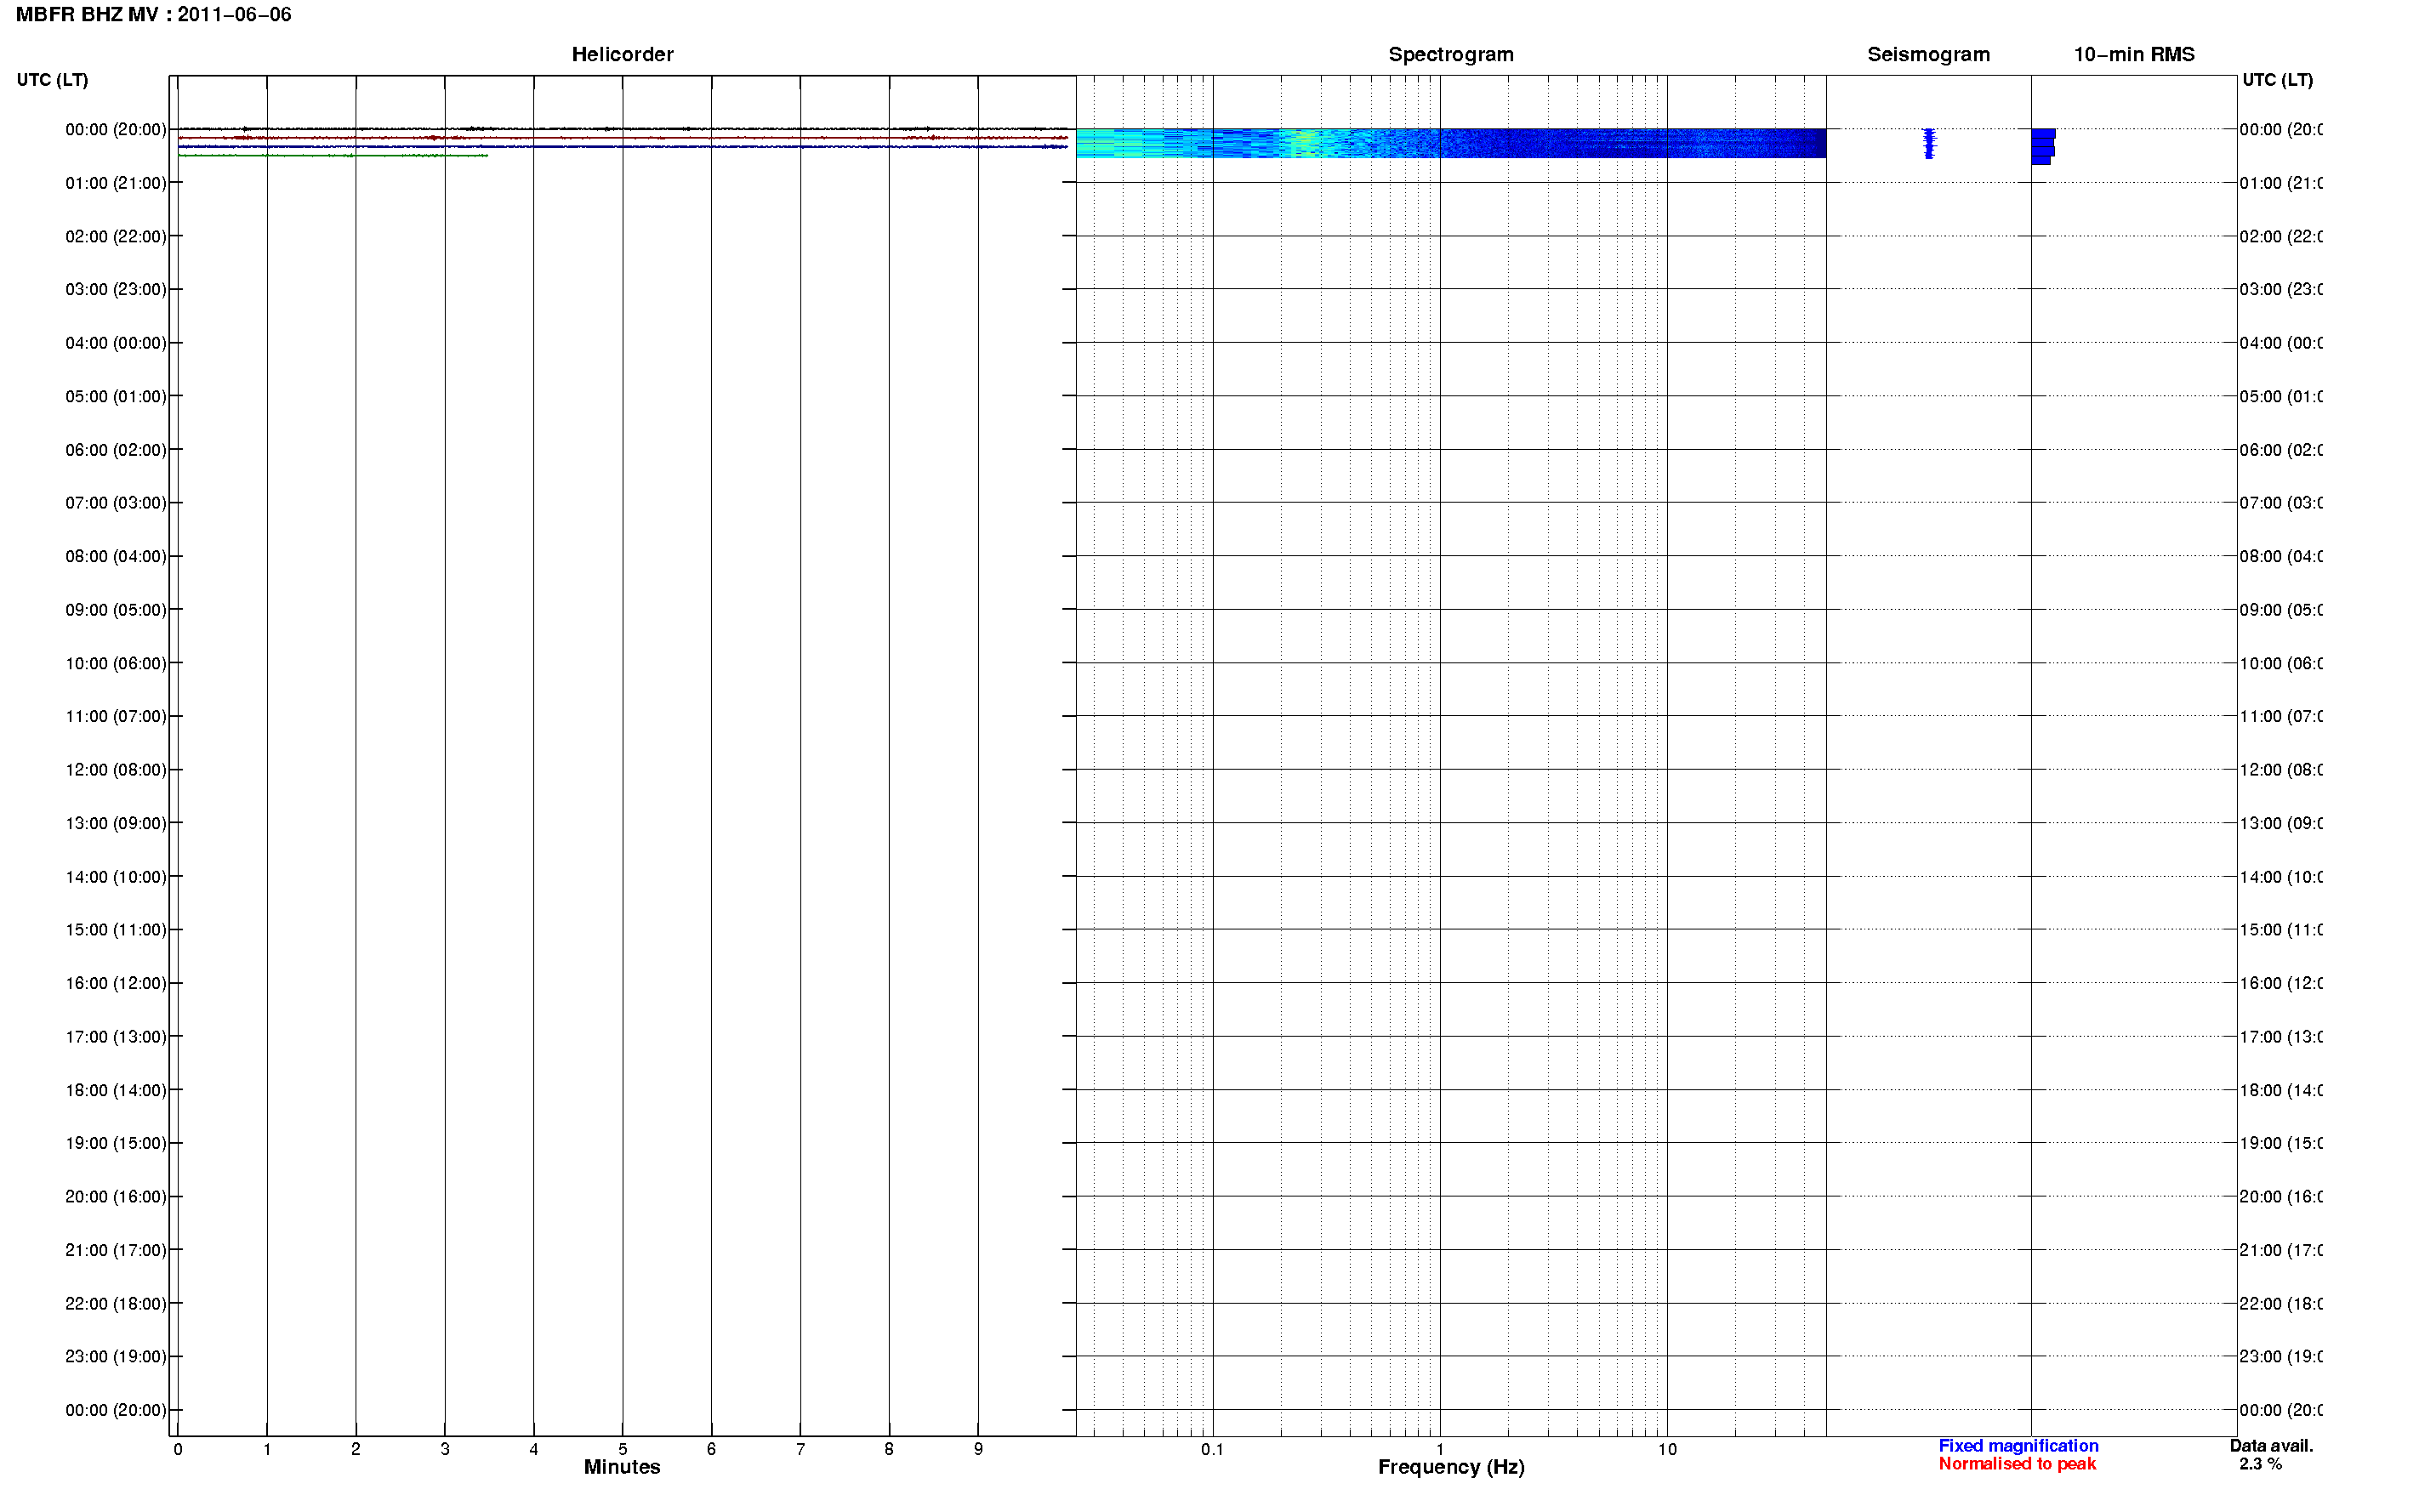Click the Data avail. label
Image resolution: width=2419 pixels, height=1512 pixels.
2271,1446
